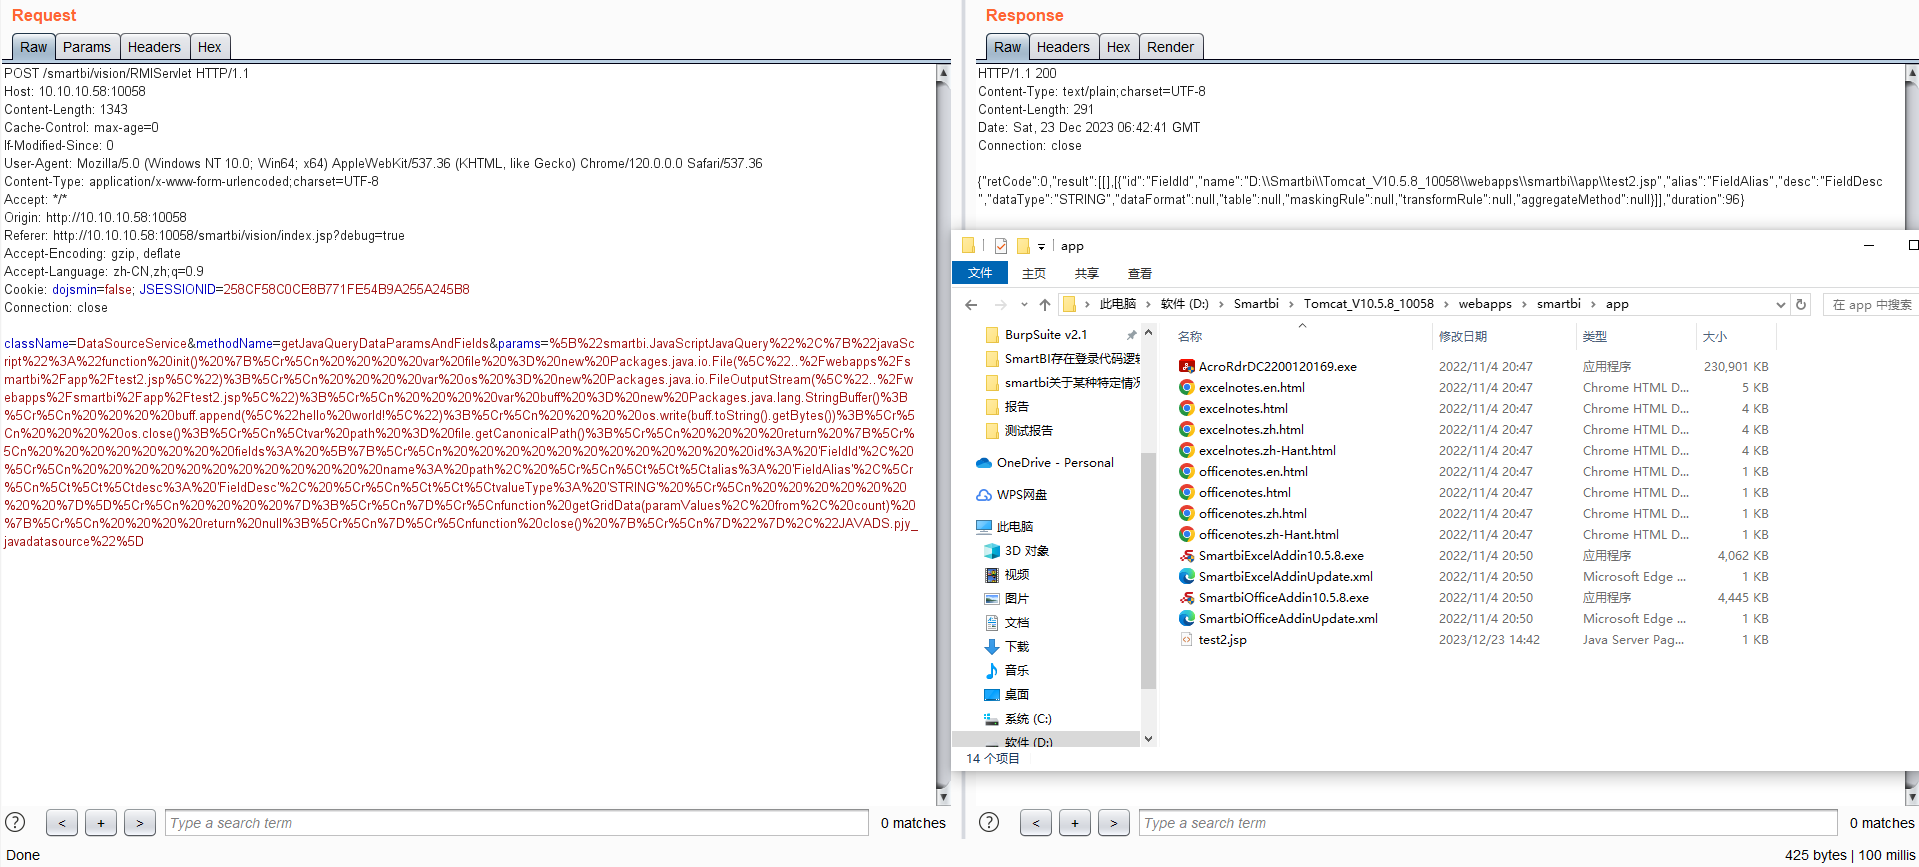Click webapps in the Explorer breadcrumb

point(1485,304)
